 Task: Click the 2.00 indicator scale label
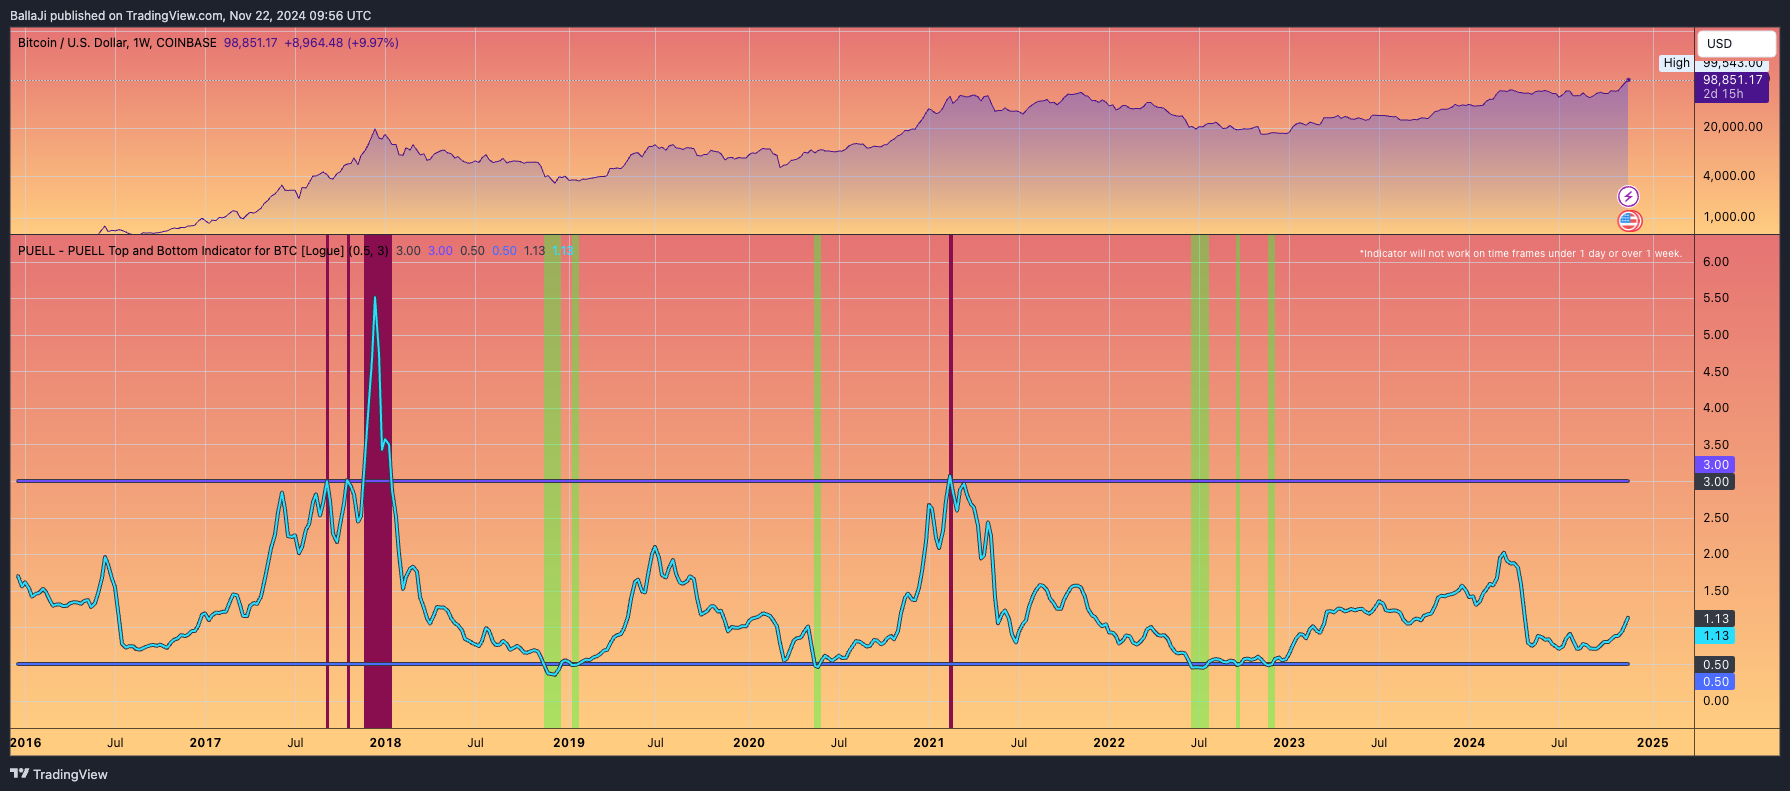point(1716,554)
